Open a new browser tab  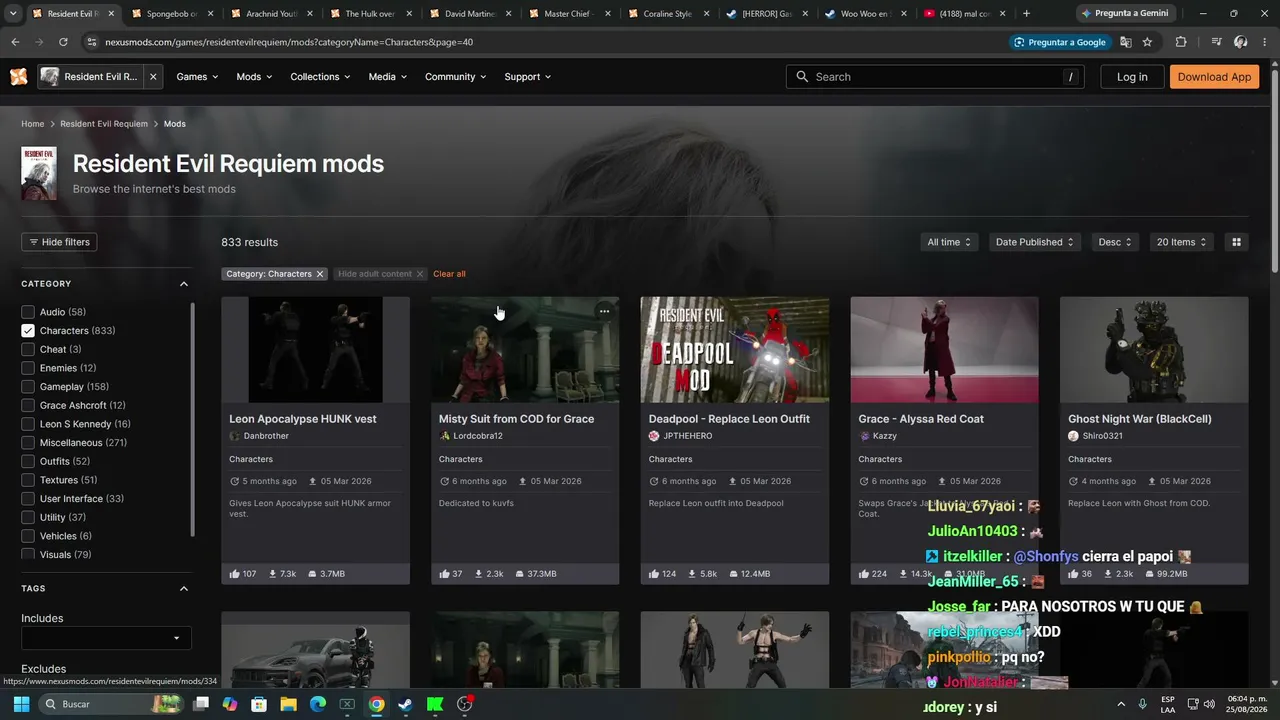(x=1026, y=14)
